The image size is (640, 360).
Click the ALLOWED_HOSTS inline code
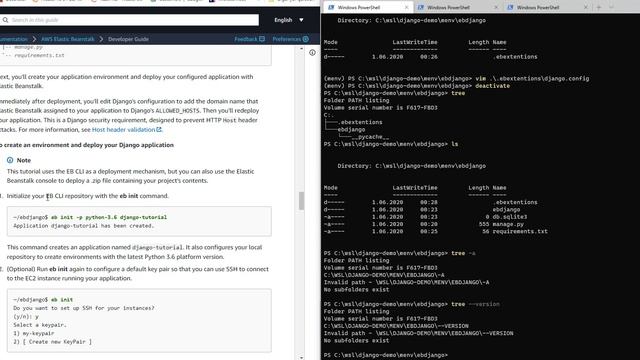click(x=178, y=111)
